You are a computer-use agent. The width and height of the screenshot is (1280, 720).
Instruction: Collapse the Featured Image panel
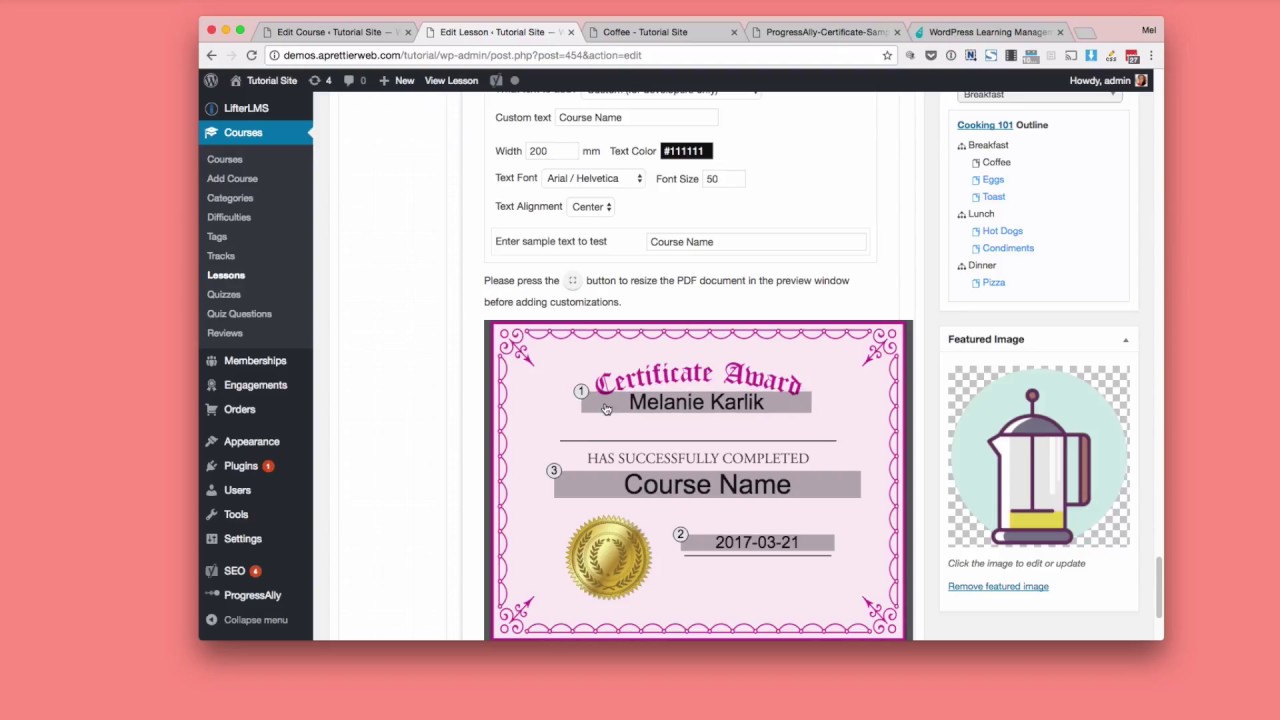pyautogui.click(x=1125, y=340)
